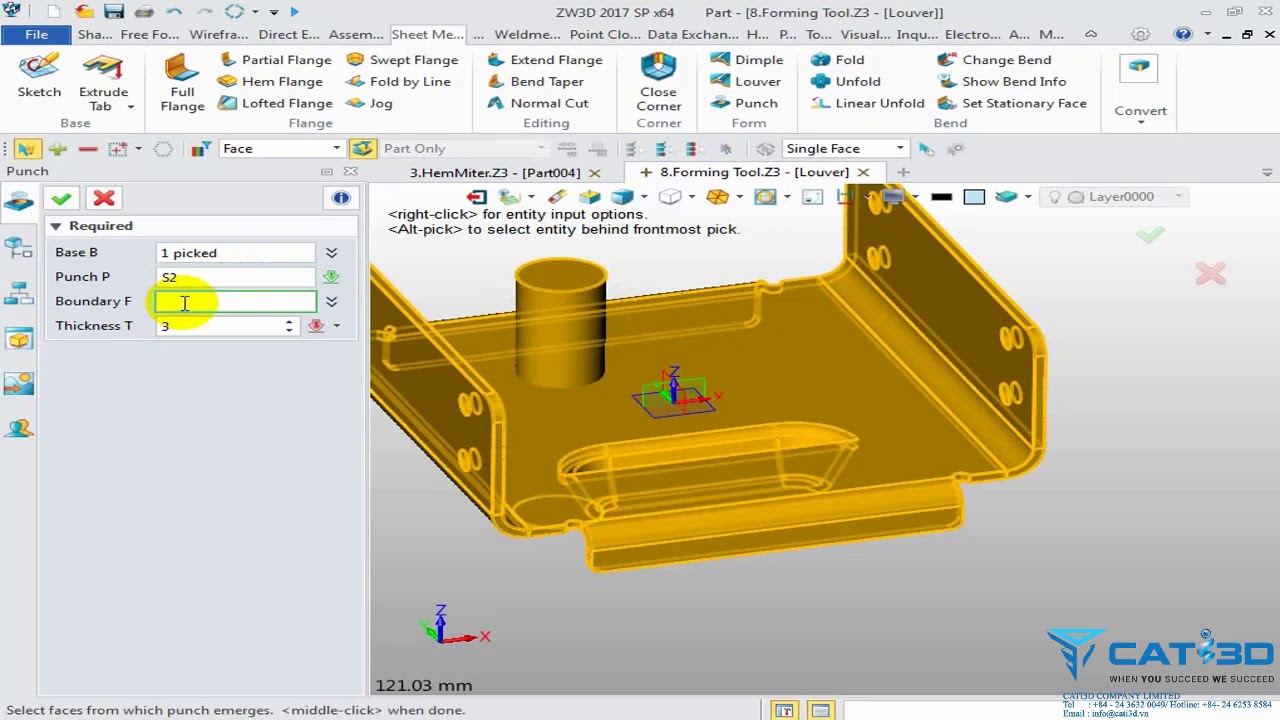
Task: Open the Change Bend command
Action: 994,60
